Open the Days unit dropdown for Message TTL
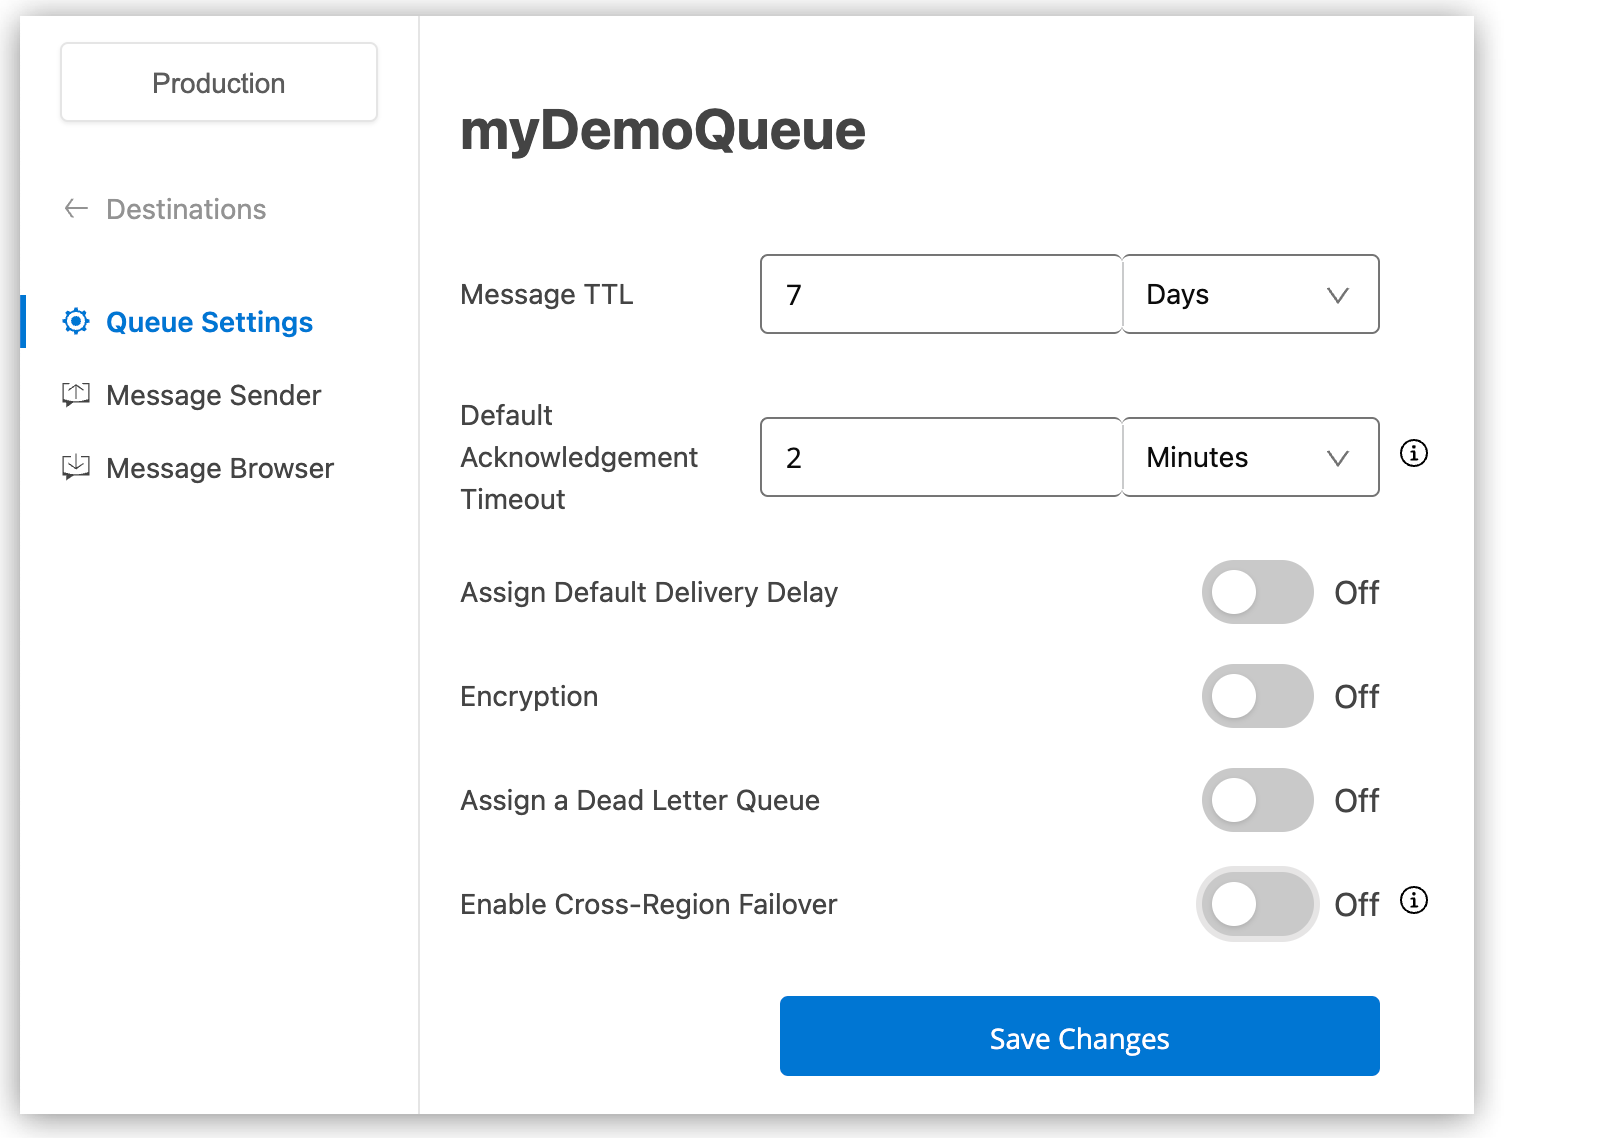Image resolution: width=1618 pixels, height=1138 pixels. (x=1251, y=294)
